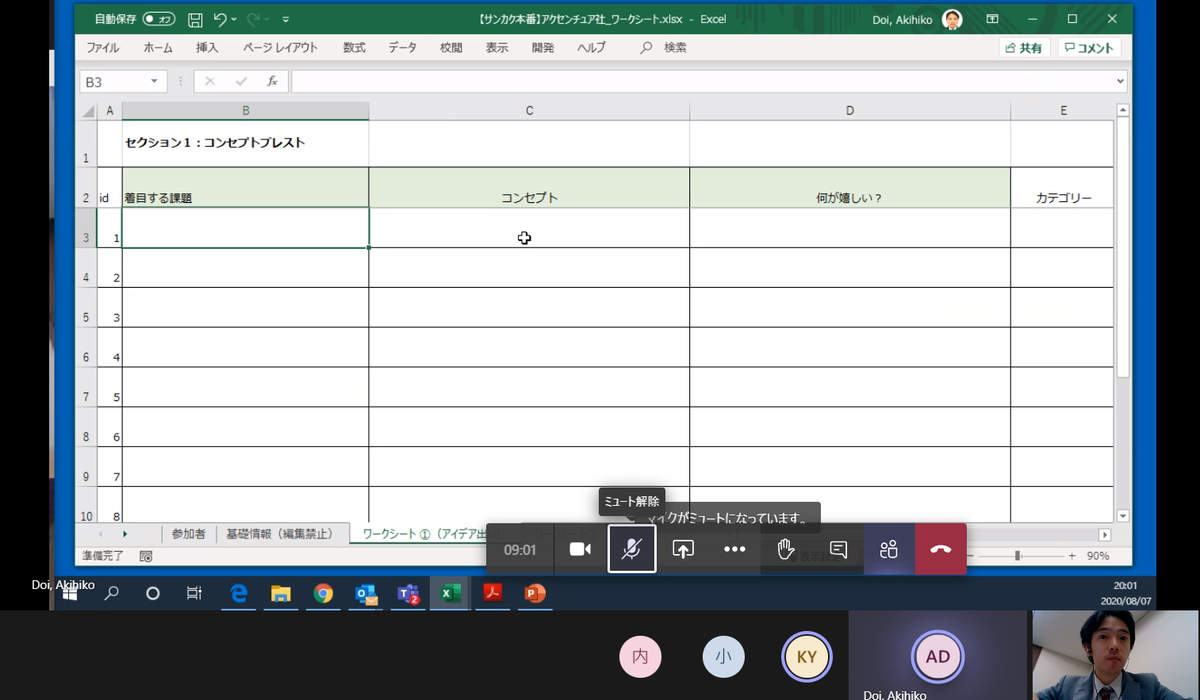Screen dimensions: 1200x700
Task: Click the Insert Function fx icon
Action: click(x=272, y=82)
